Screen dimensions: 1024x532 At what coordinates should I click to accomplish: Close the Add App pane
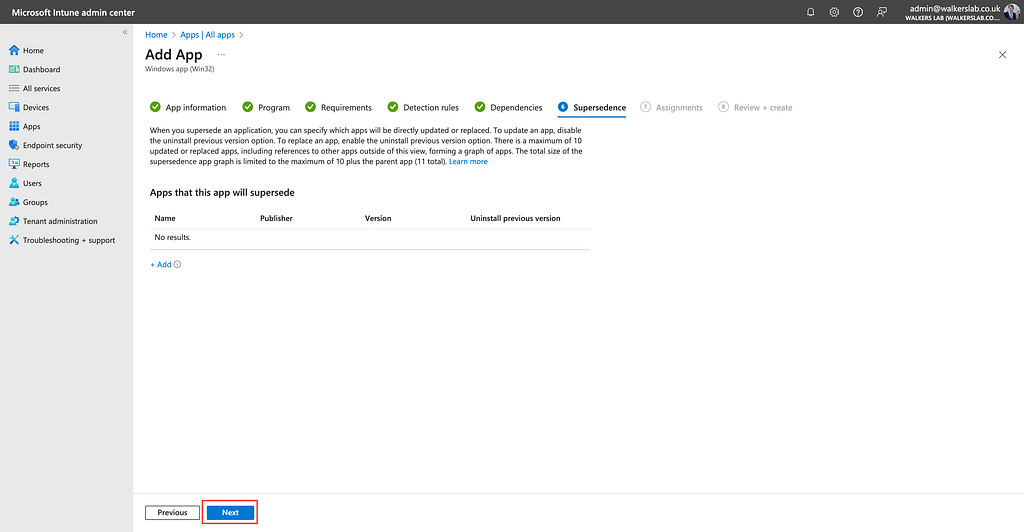pyautogui.click(x=1002, y=55)
